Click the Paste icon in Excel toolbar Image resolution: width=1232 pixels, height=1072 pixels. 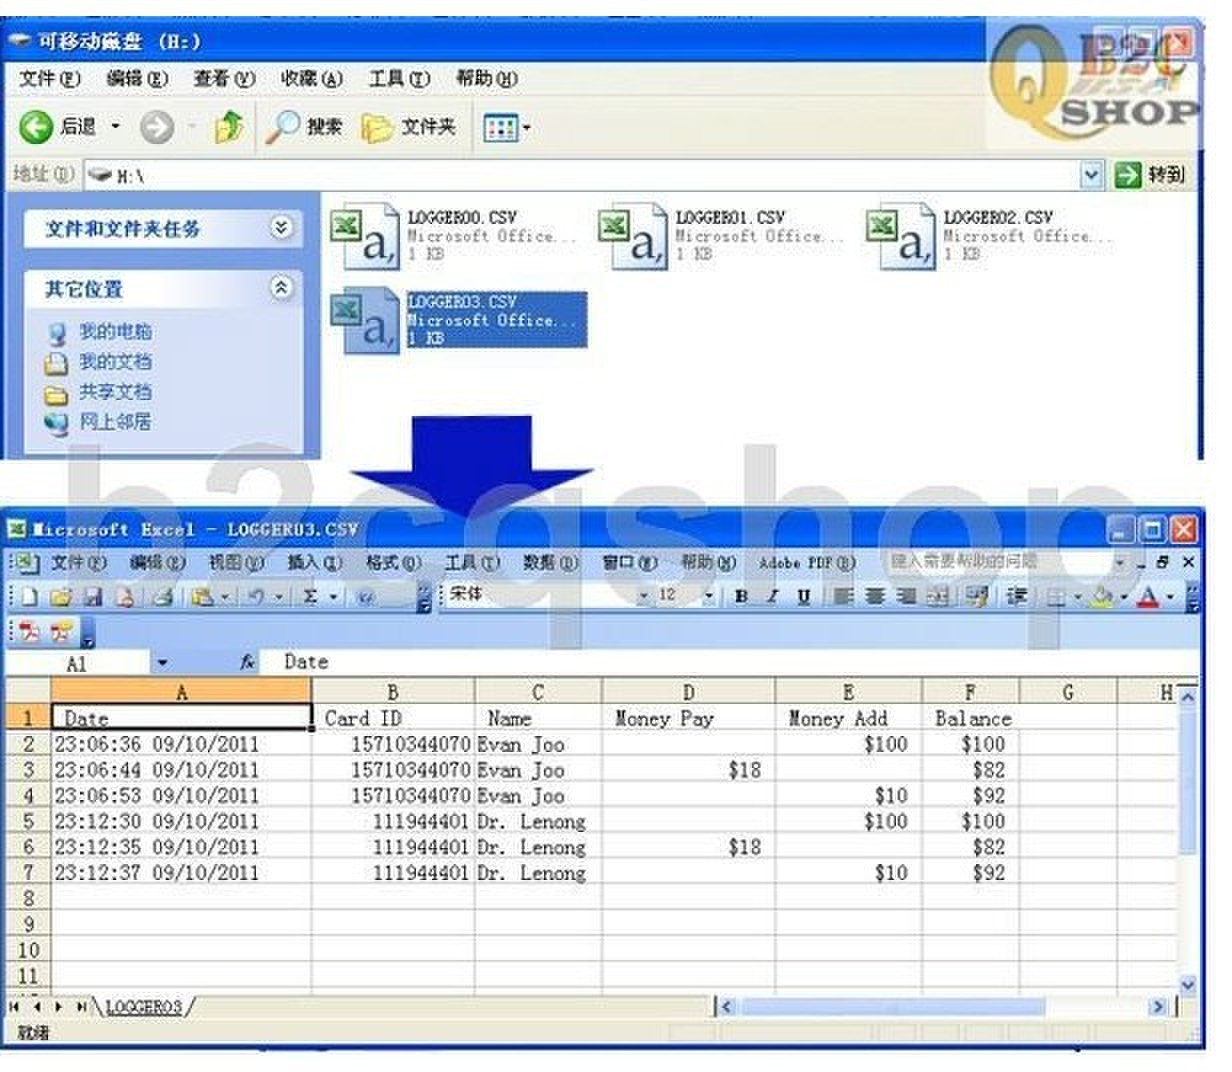tap(203, 597)
